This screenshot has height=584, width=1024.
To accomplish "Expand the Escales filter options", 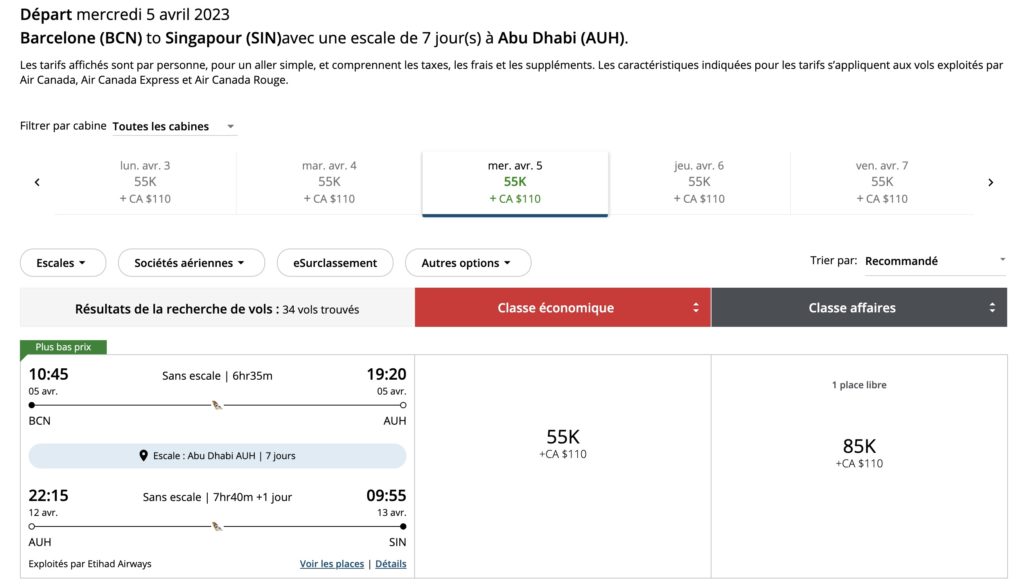I will [62, 262].
